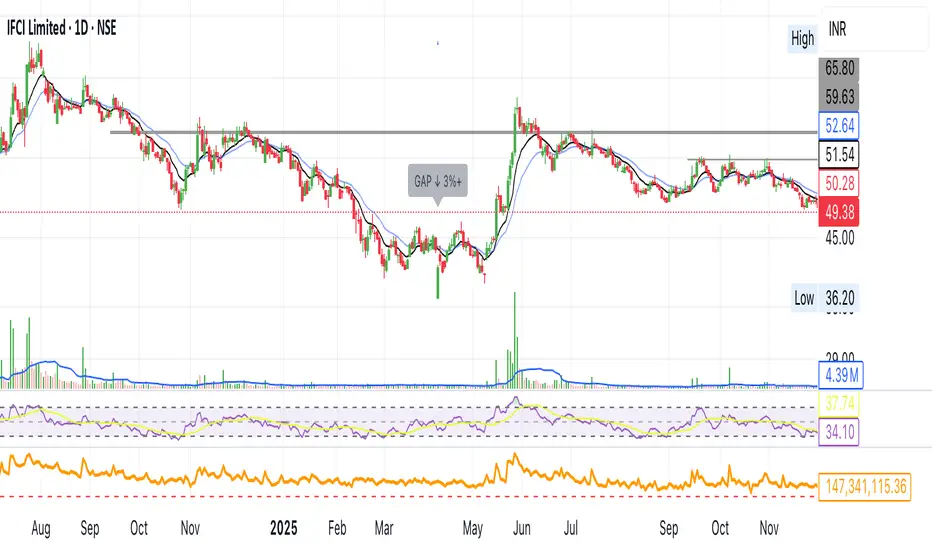This screenshot has height=550, width=932.
Task: Select the 59.63 price label
Action: coord(839,97)
